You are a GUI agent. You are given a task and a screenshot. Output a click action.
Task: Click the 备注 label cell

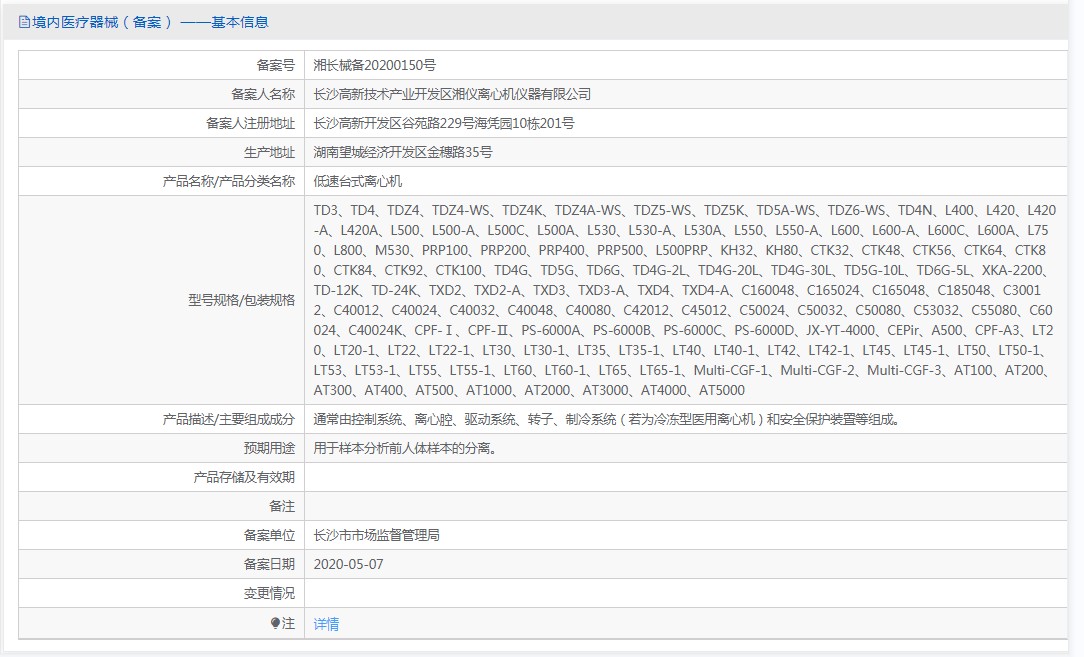(x=162, y=506)
